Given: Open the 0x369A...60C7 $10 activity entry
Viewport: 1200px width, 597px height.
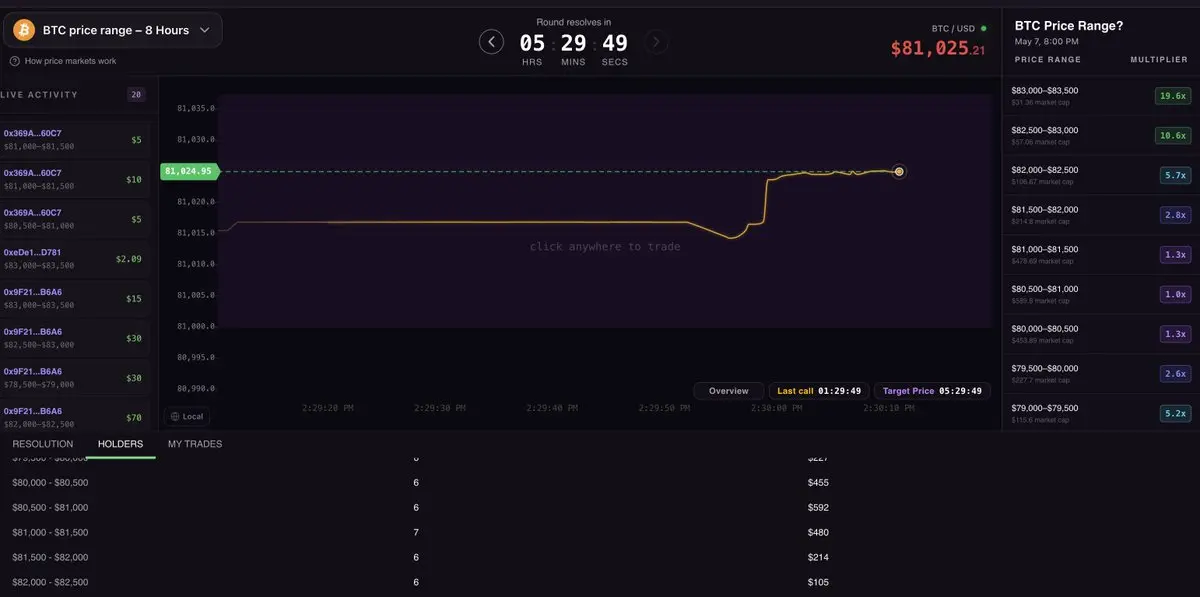Looking at the screenshot, I should (x=75, y=179).
